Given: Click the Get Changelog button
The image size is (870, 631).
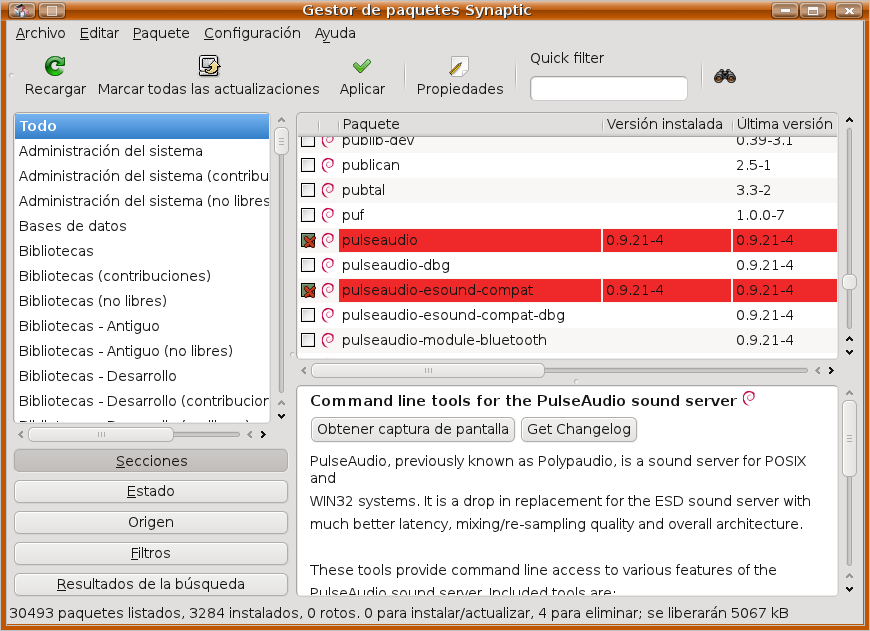Looking at the screenshot, I should pyautogui.click(x=579, y=429).
